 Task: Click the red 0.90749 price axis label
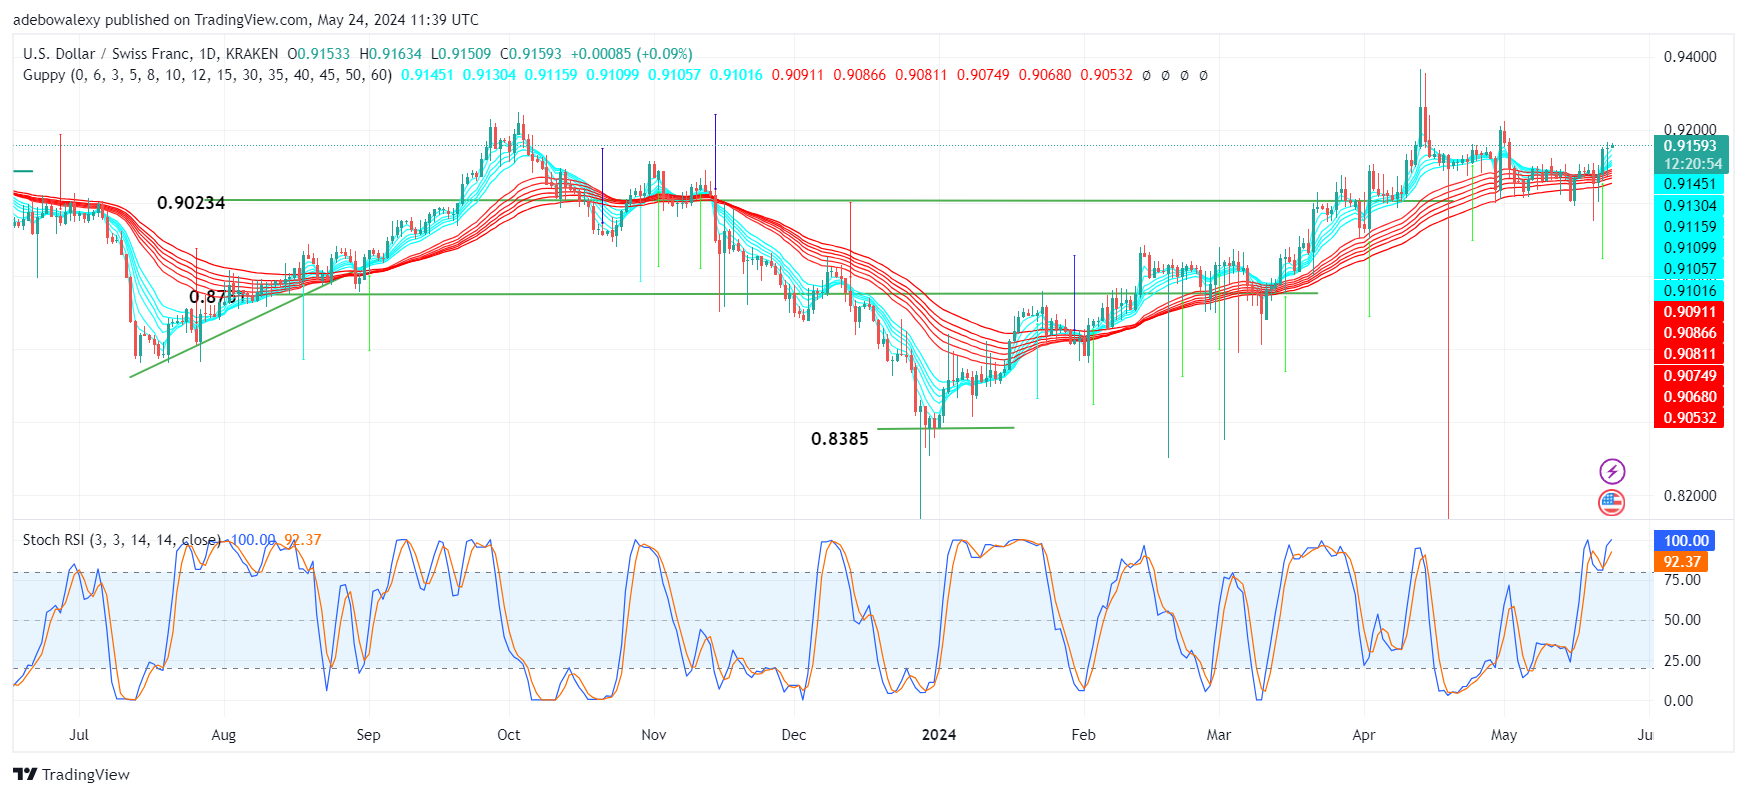(x=1690, y=376)
